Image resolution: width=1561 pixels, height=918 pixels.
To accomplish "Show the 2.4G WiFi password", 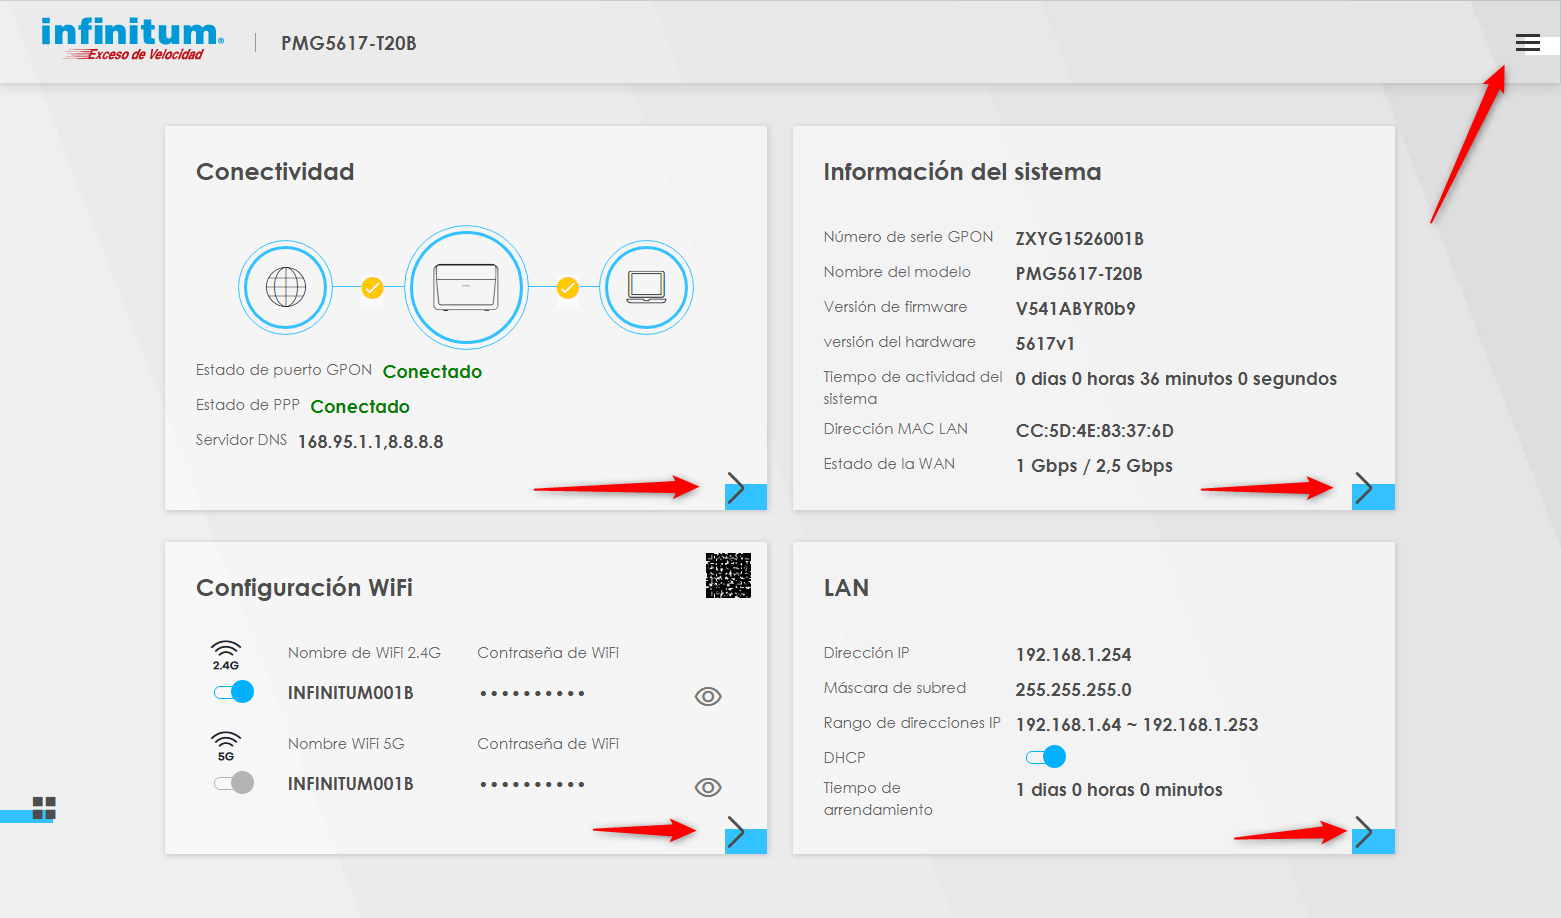I will click(708, 696).
